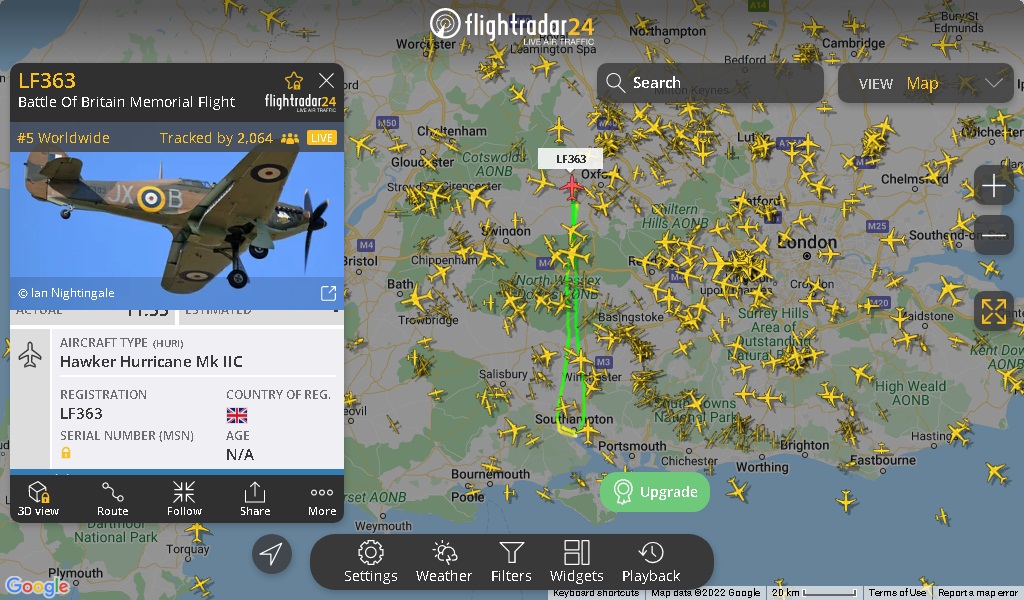The height and width of the screenshot is (600, 1024).
Task: Open the More options menu
Action: tap(322, 499)
